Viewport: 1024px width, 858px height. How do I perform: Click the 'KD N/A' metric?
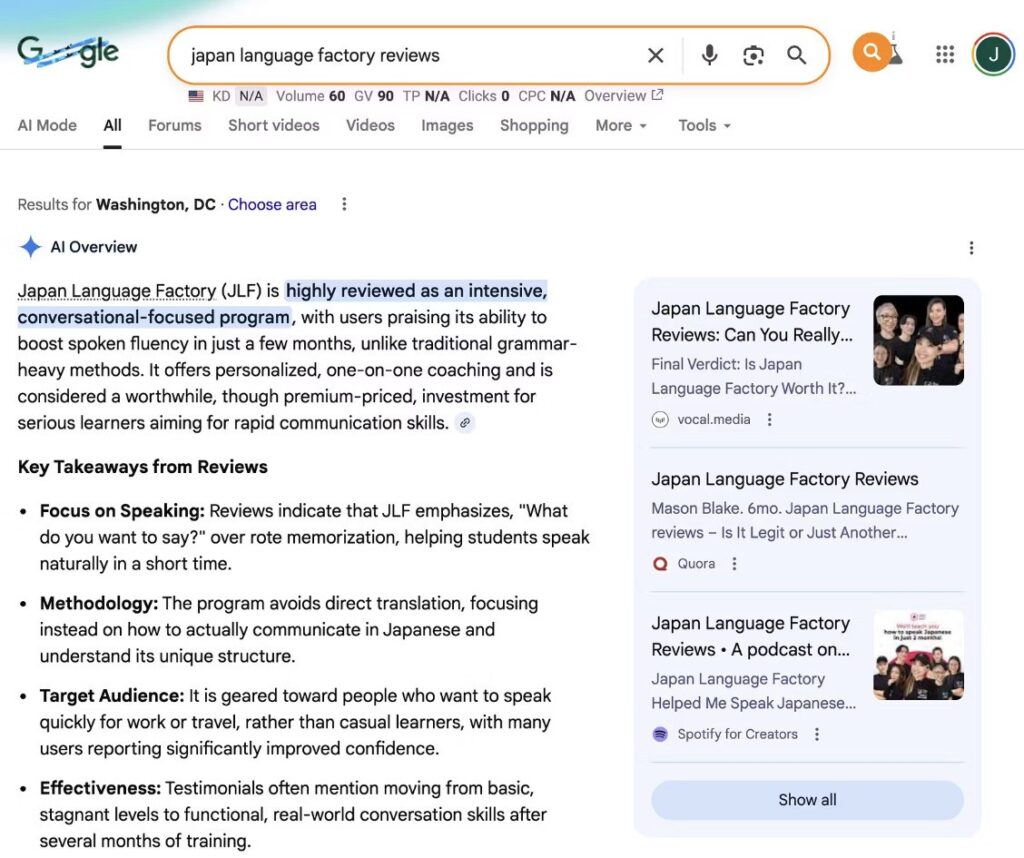click(239, 96)
